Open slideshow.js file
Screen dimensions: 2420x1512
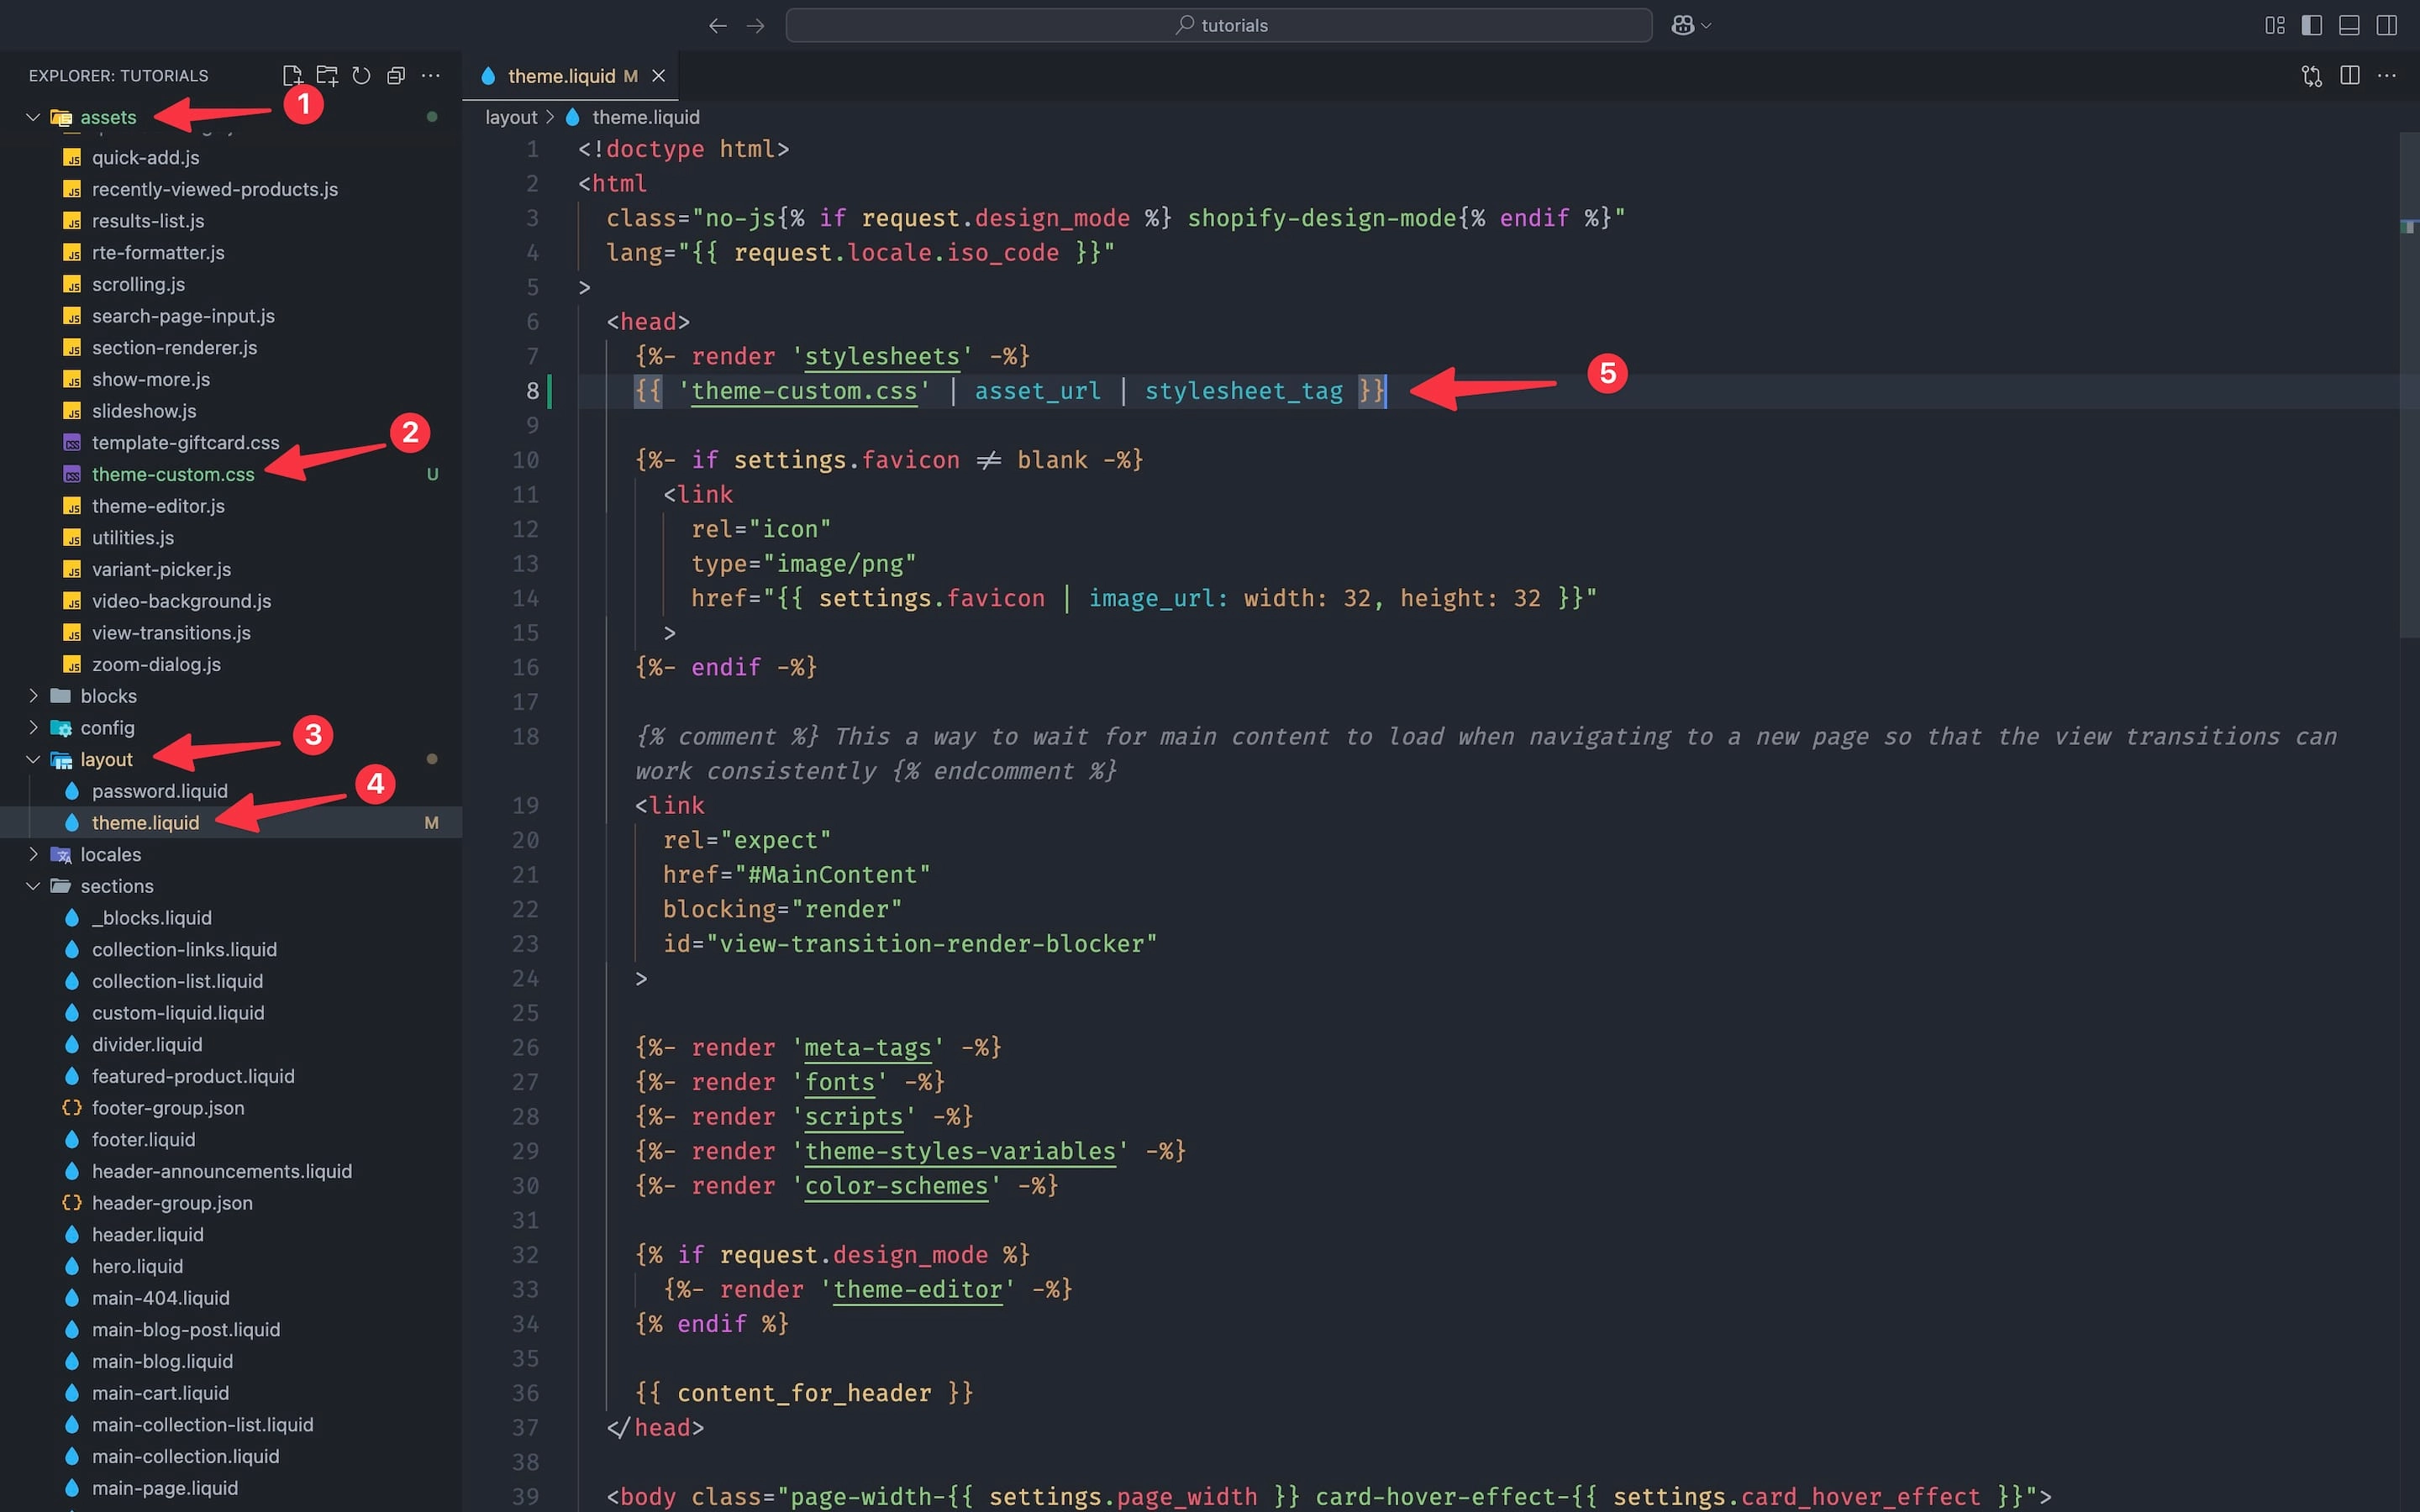(144, 411)
